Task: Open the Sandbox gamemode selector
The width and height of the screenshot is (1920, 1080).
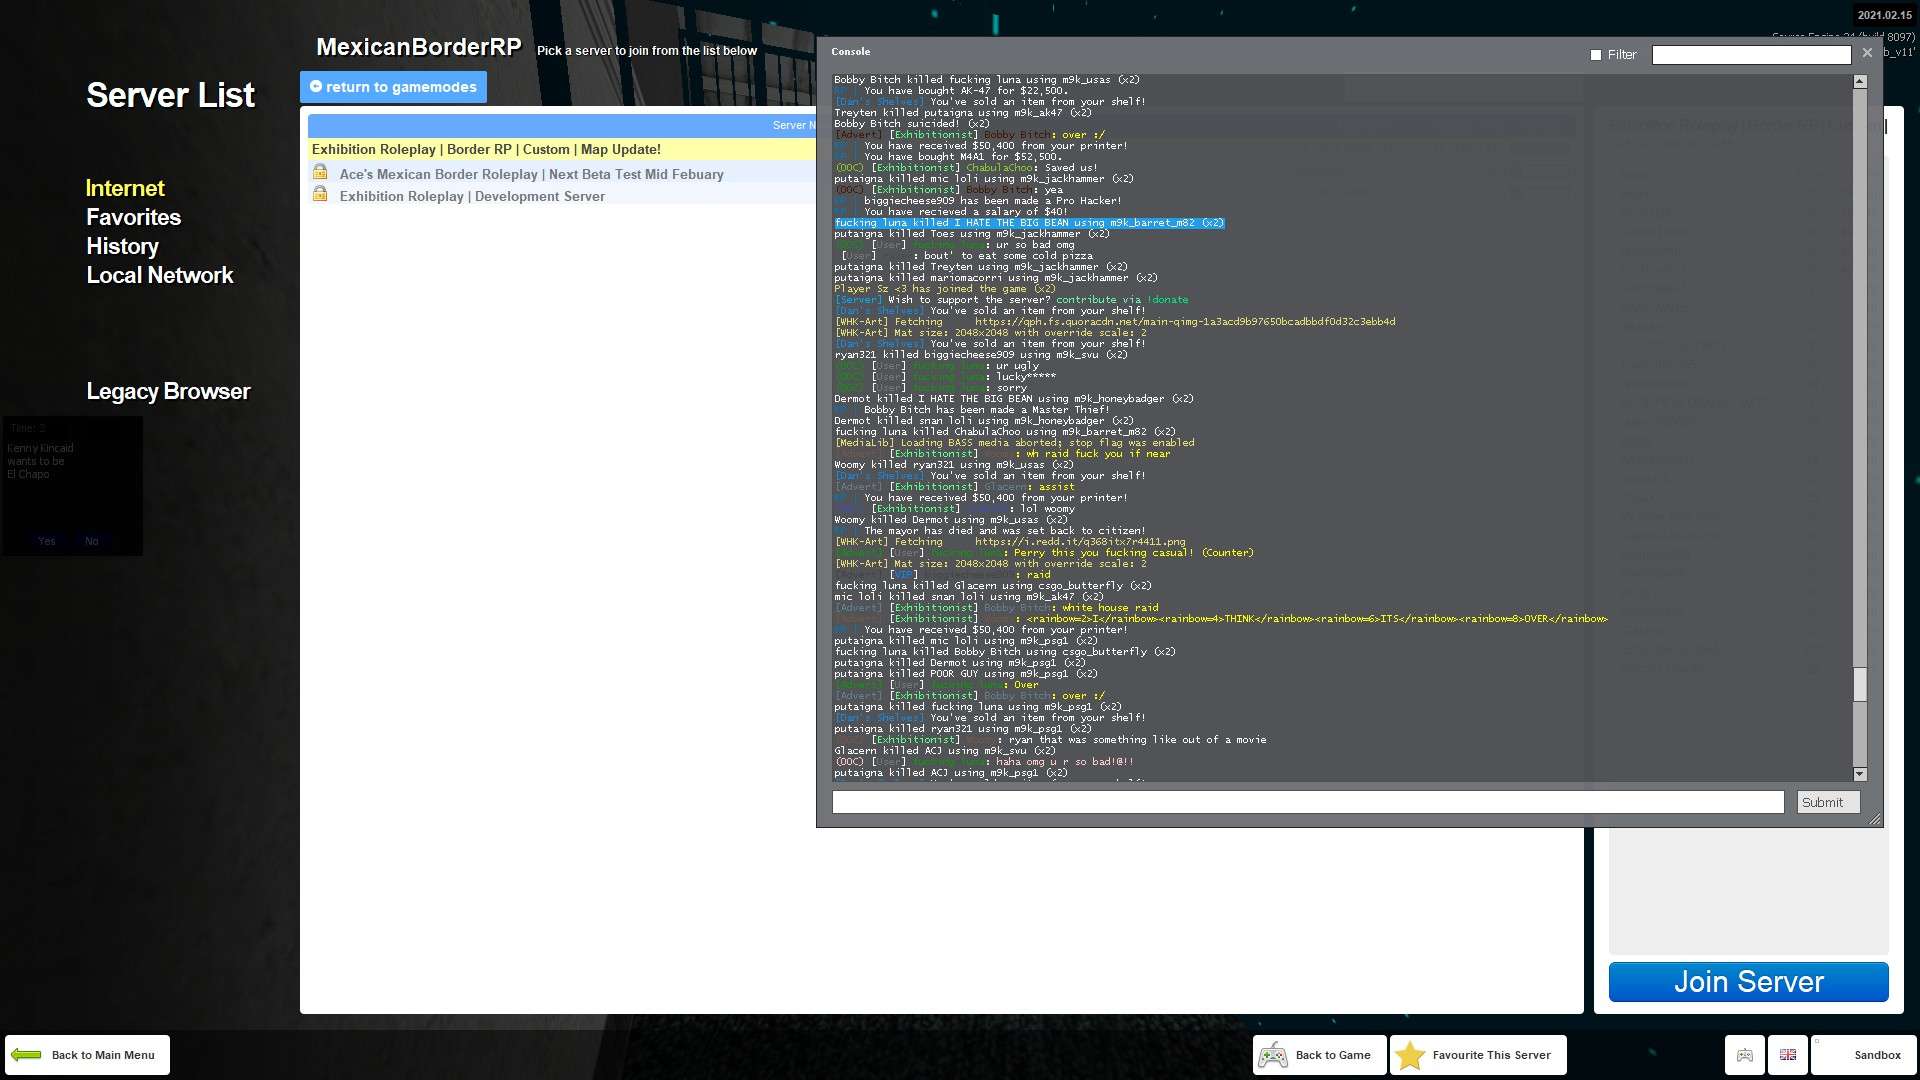Action: click(1864, 1055)
